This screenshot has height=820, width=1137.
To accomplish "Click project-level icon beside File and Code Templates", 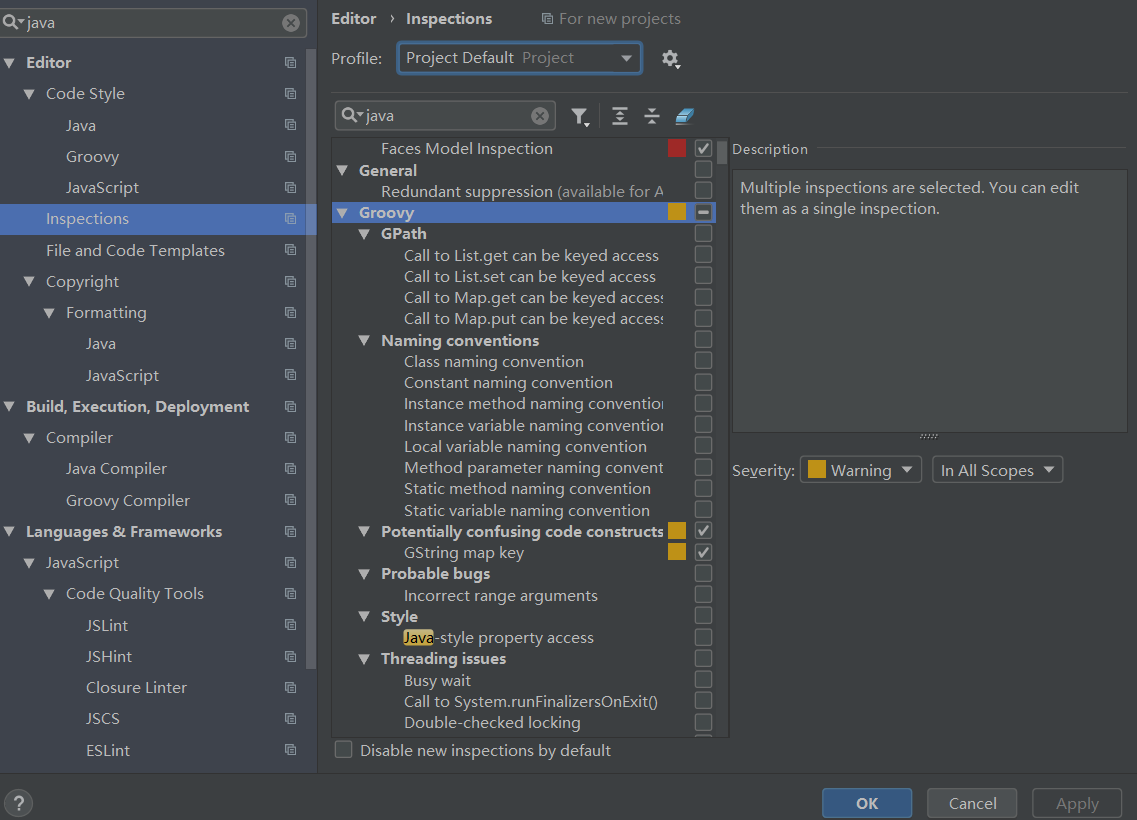I will pos(291,250).
